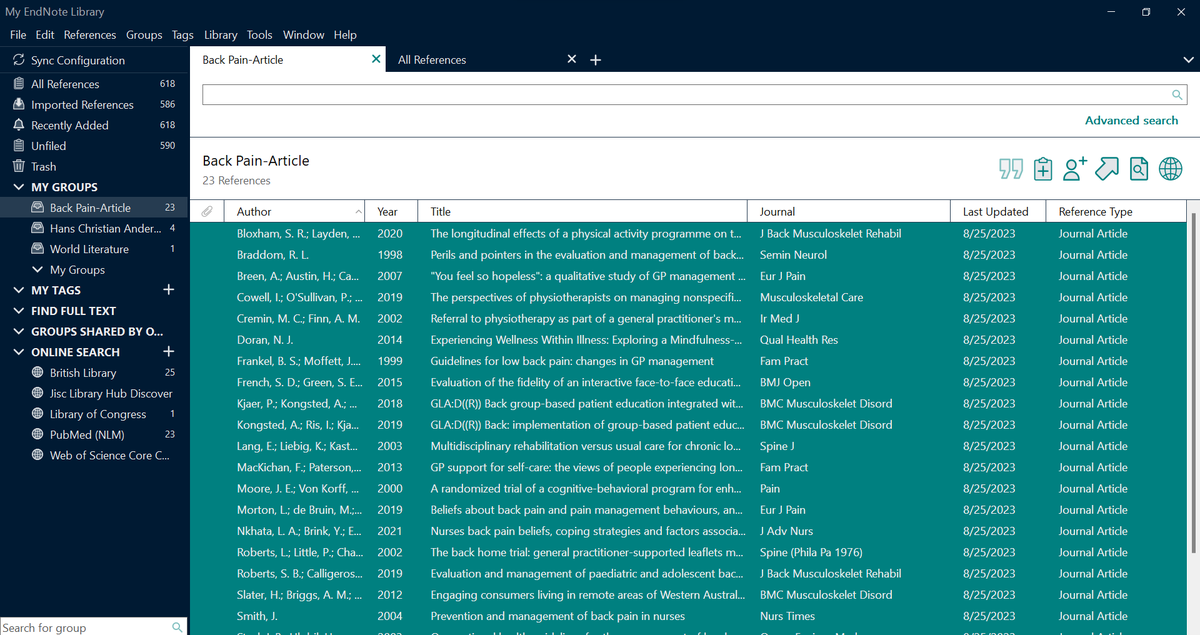
Task: Collapse the ONLINE SEARCH section
Action: pyautogui.click(x=19, y=352)
